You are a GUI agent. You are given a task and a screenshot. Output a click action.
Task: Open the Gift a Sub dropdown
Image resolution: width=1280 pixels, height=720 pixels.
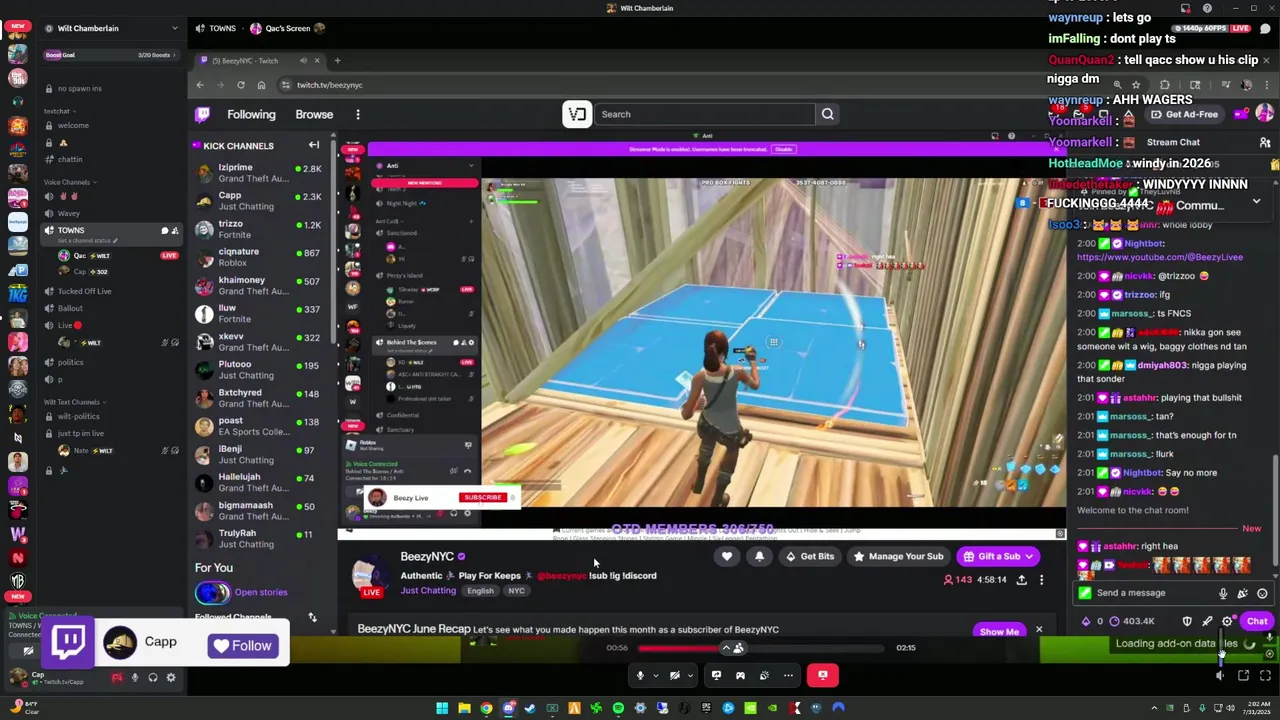pyautogui.click(x=998, y=556)
